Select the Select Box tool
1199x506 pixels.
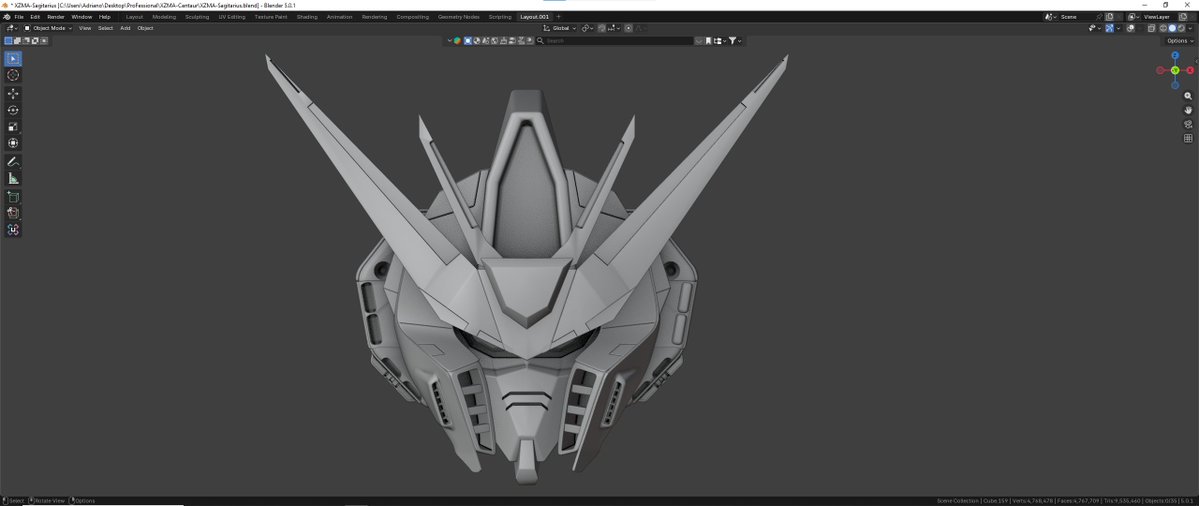tap(13, 59)
